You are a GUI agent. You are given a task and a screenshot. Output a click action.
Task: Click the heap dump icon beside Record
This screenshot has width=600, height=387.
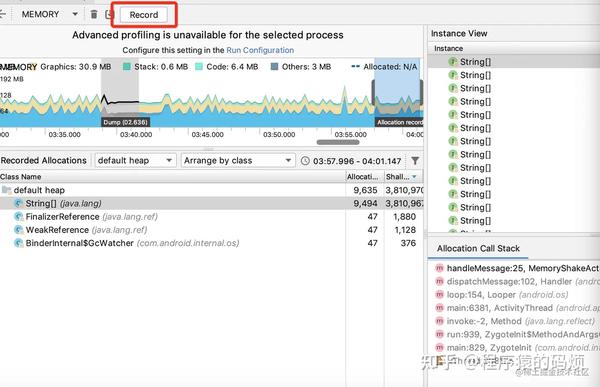pos(109,15)
